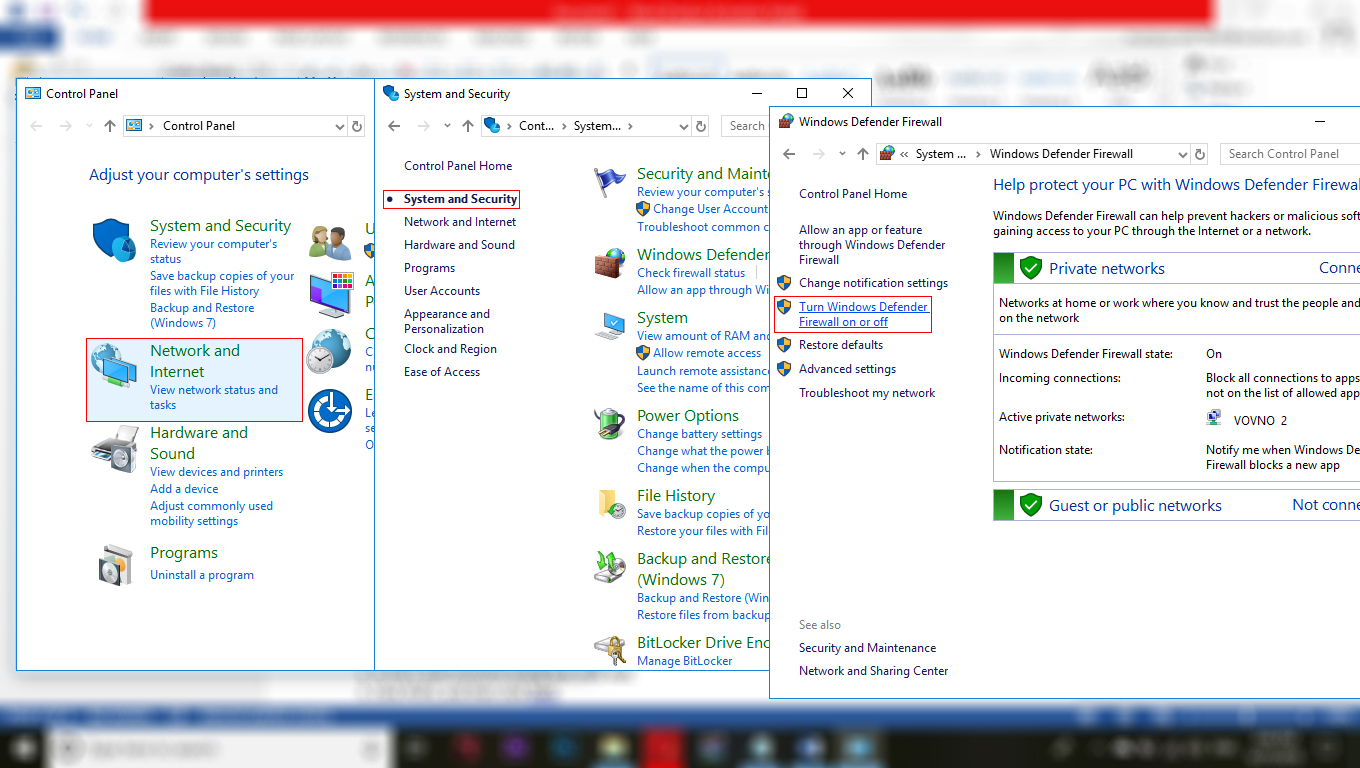Click the Refresh icon in the Firewall window address bar
1360x768 pixels.
[x=1200, y=154]
